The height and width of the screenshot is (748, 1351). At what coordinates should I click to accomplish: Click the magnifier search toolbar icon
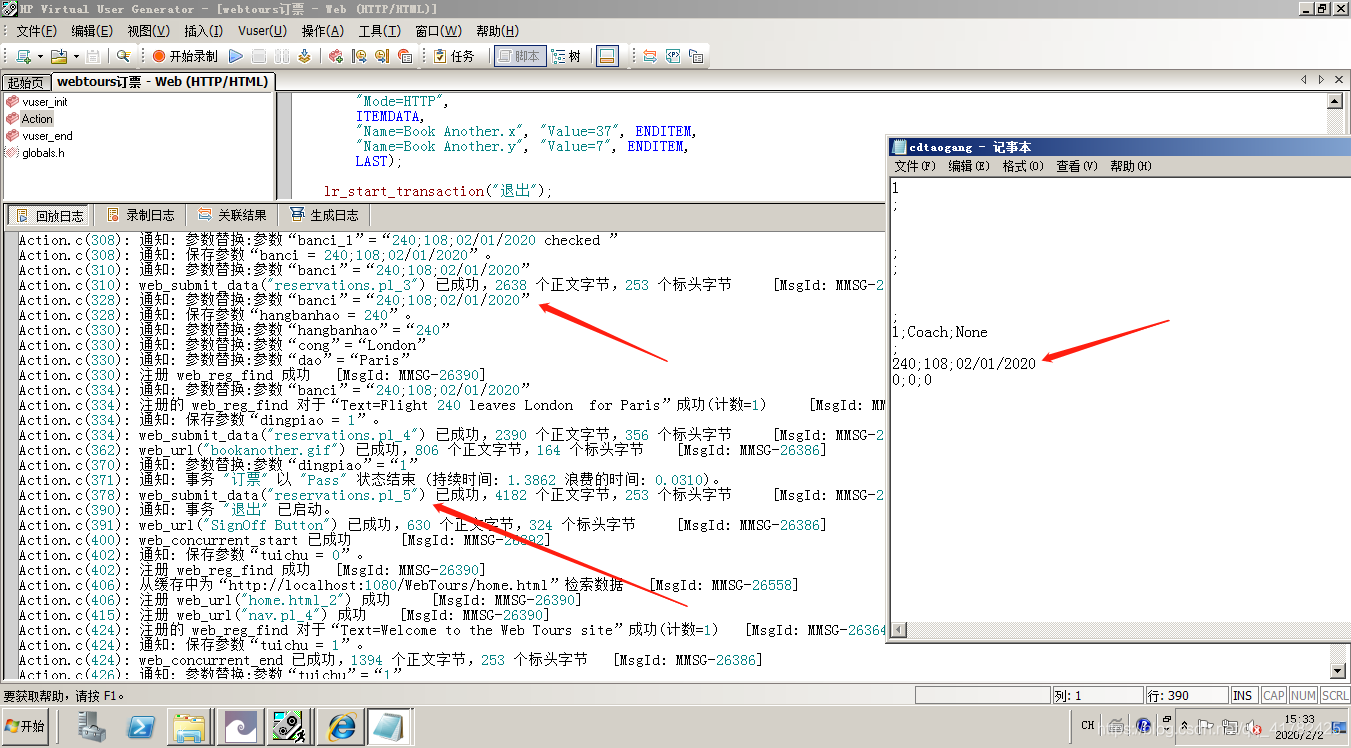(x=124, y=56)
